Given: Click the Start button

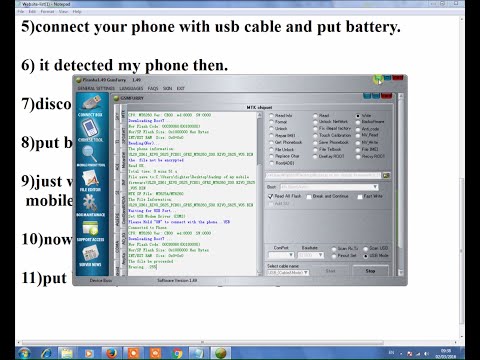Looking at the screenshot, I should pyautogui.click(x=330, y=271).
